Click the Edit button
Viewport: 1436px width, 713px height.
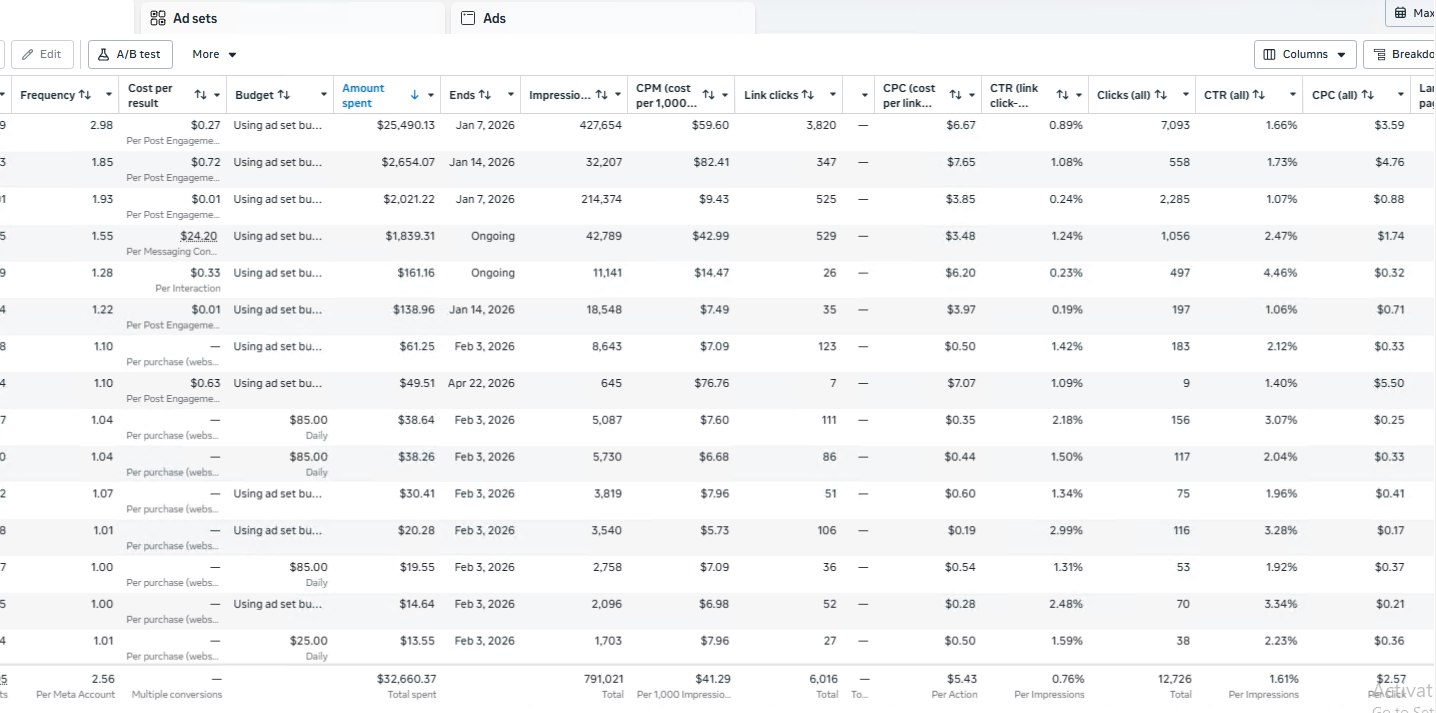tap(42, 54)
